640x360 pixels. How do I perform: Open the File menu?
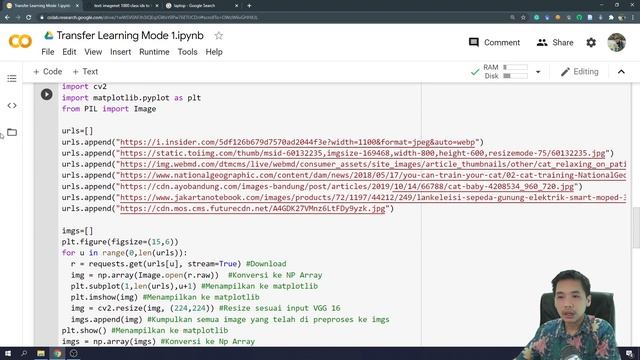(x=48, y=52)
